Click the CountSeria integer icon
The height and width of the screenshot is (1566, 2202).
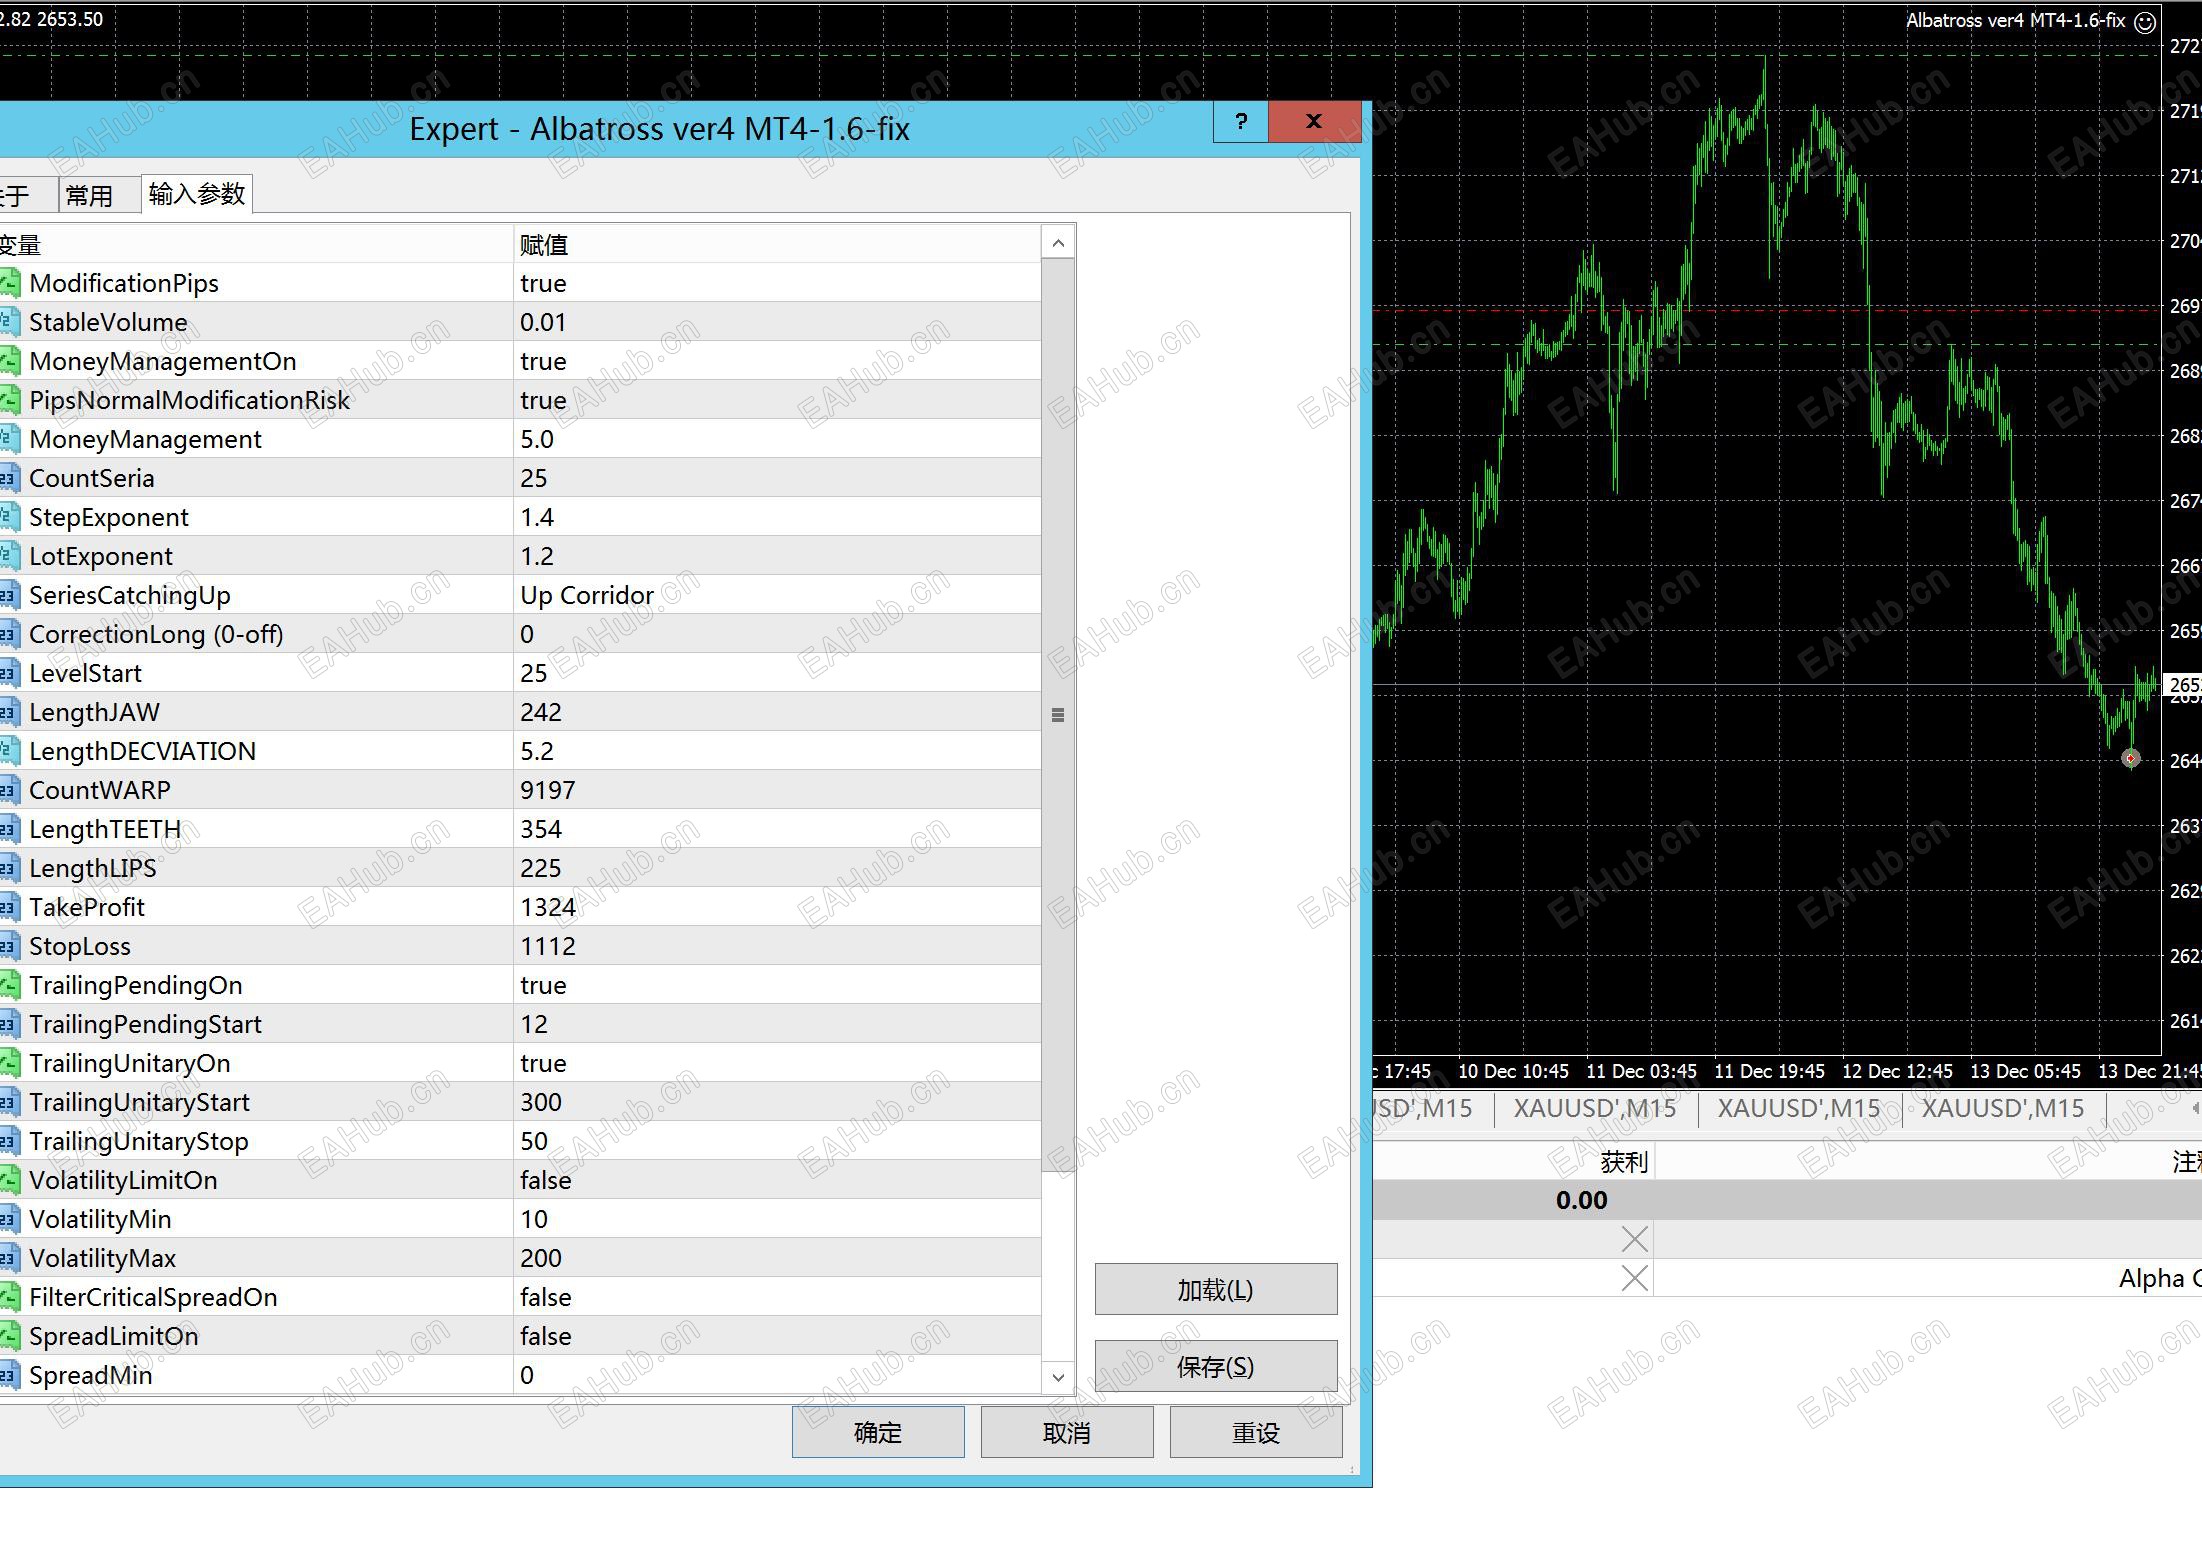(9, 478)
